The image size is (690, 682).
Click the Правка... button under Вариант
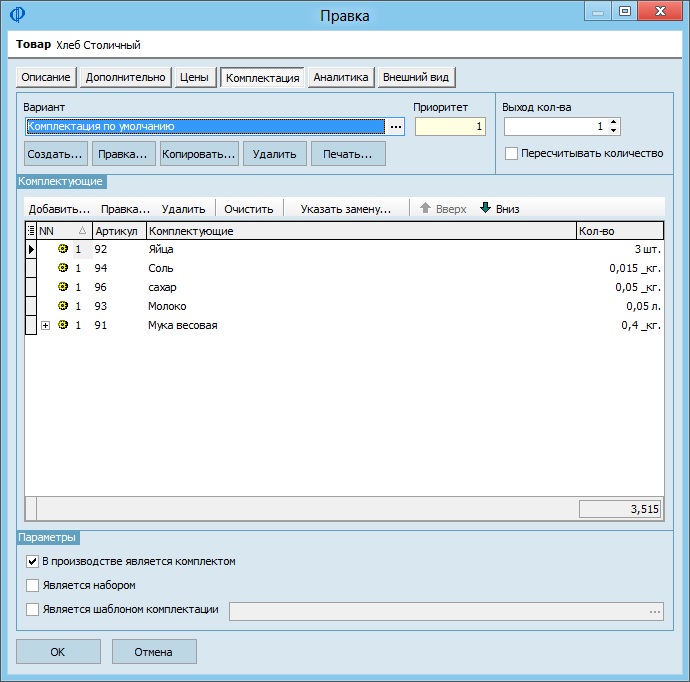point(123,154)
